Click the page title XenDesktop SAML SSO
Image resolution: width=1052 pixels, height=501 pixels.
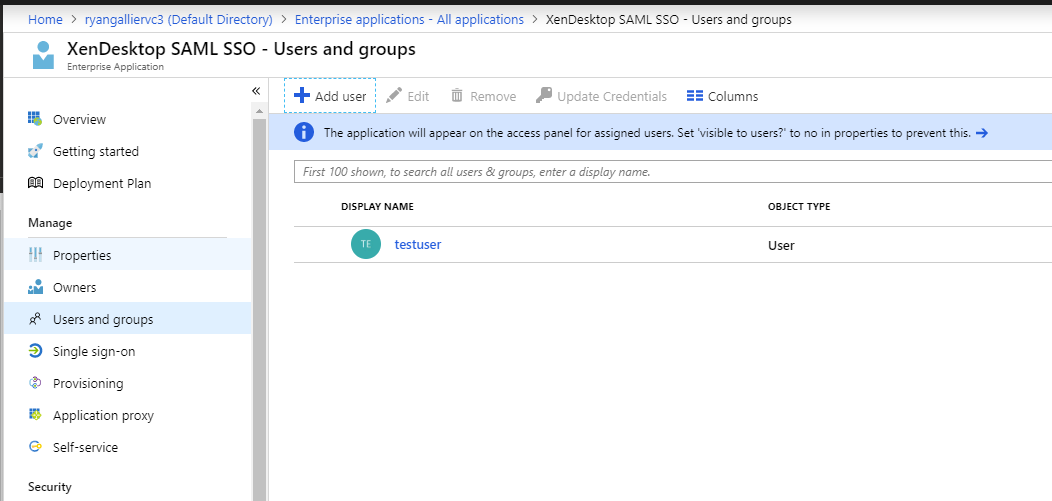coord(160,49)
